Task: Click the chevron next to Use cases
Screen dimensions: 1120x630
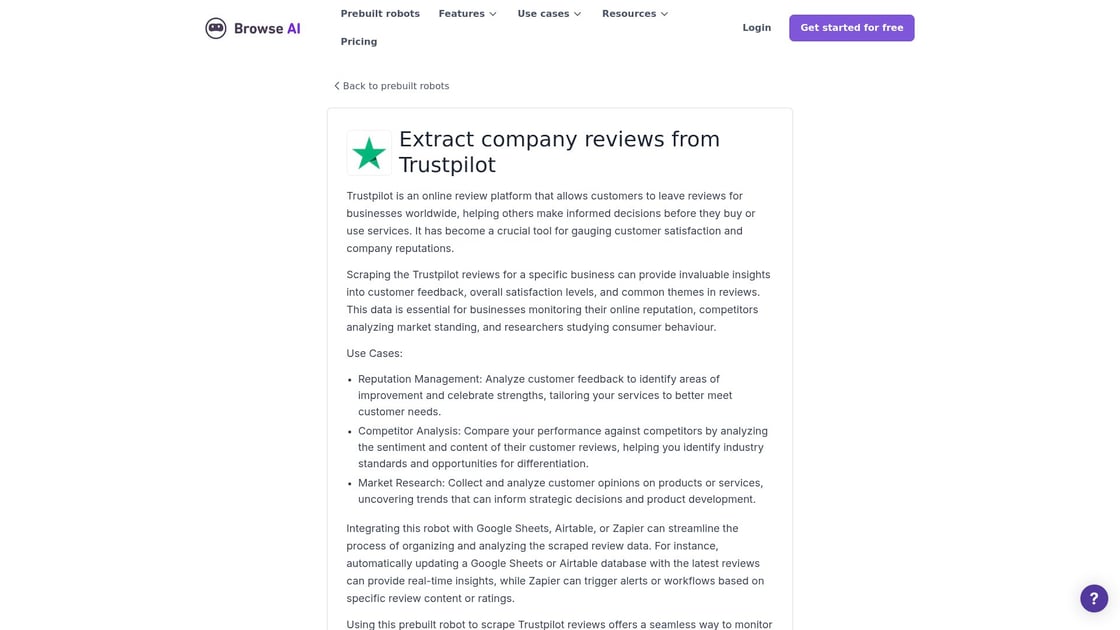Action: [577, 14]
